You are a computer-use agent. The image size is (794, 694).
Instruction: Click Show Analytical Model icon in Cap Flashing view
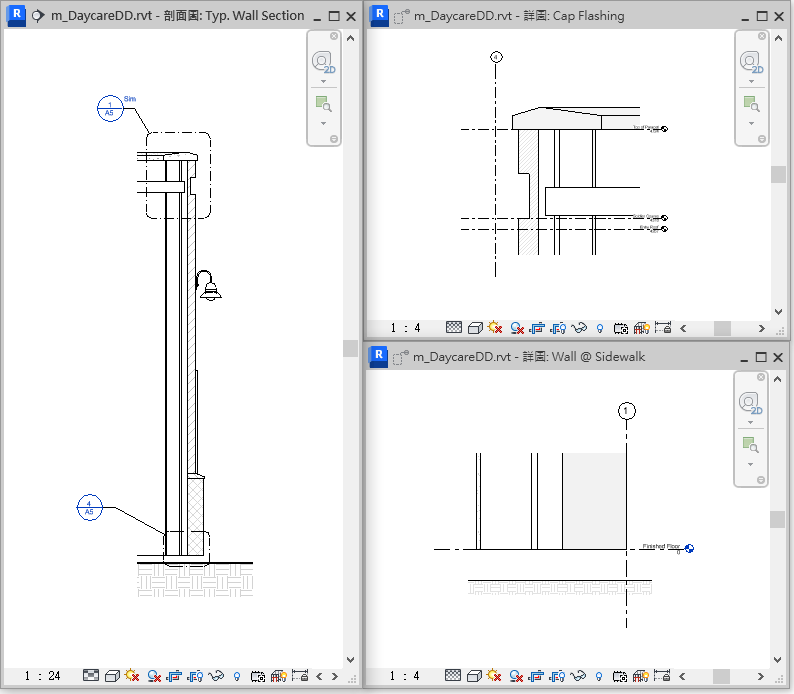[642, 328]
